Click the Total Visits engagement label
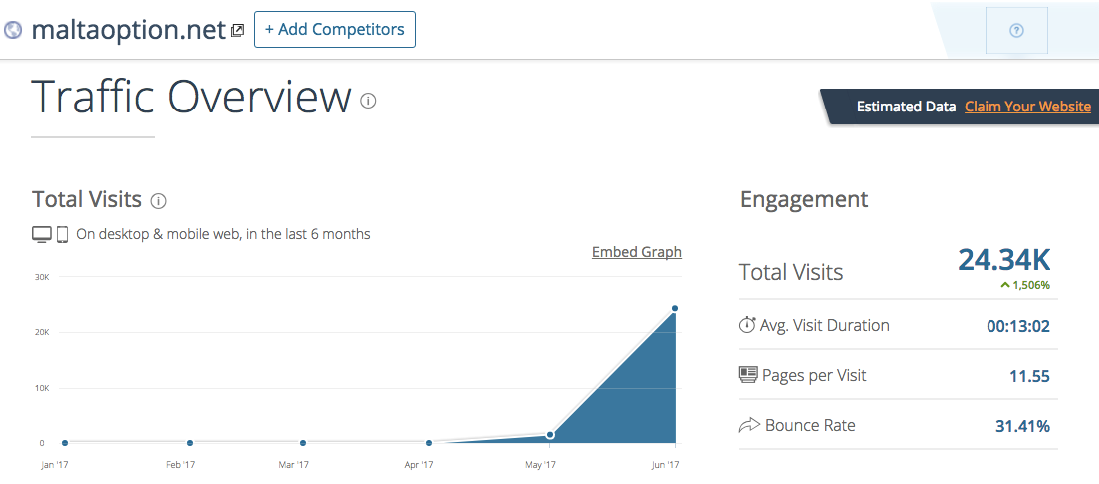This screenshot has height=484, width=1099. [x=791, y=272]
